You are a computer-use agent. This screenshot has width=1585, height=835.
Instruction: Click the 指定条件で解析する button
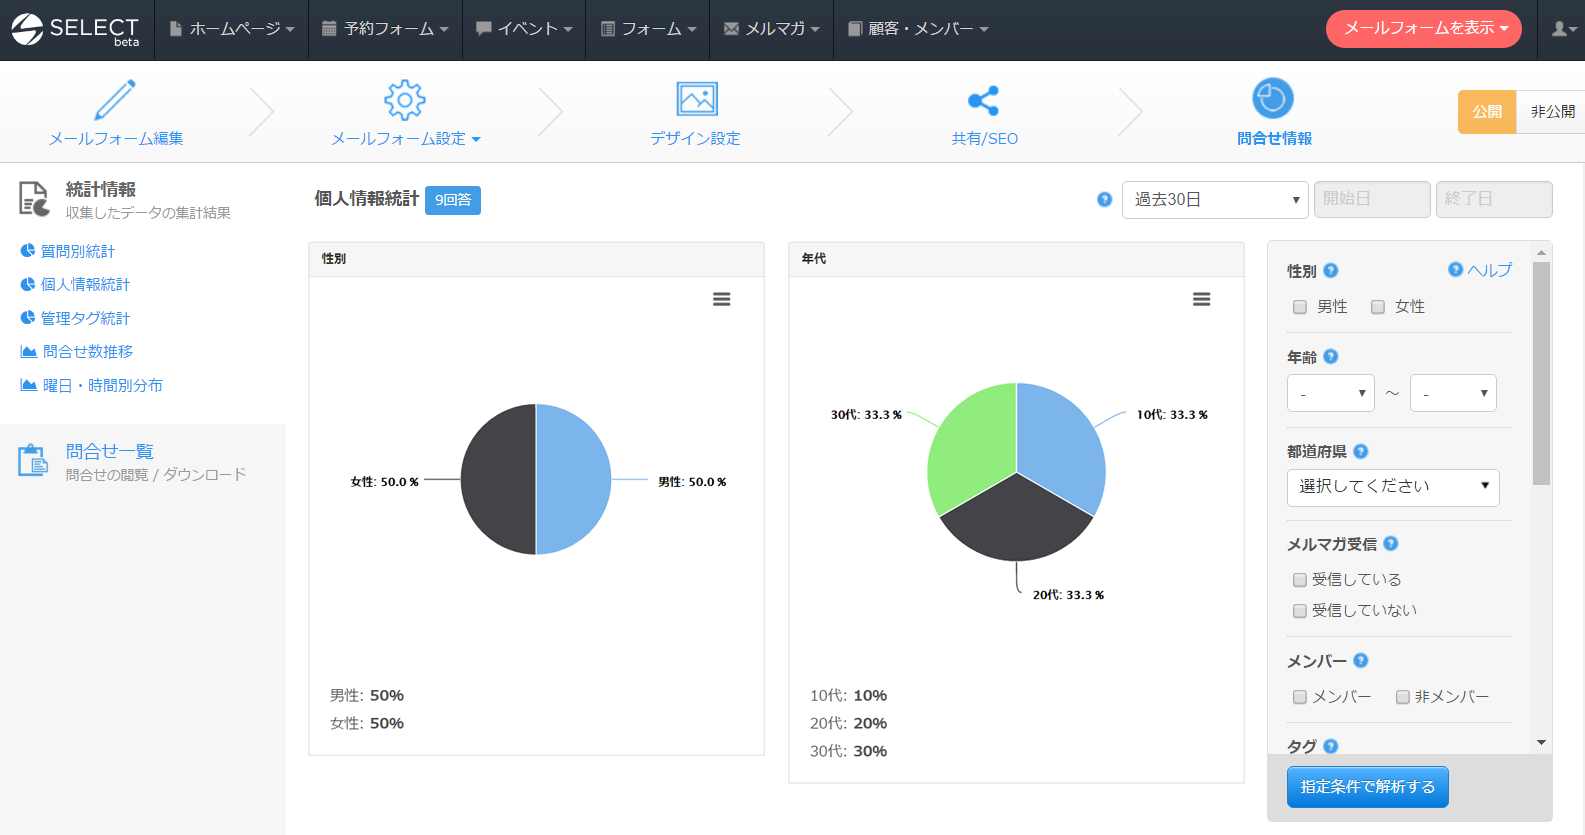click(1367, 787)
